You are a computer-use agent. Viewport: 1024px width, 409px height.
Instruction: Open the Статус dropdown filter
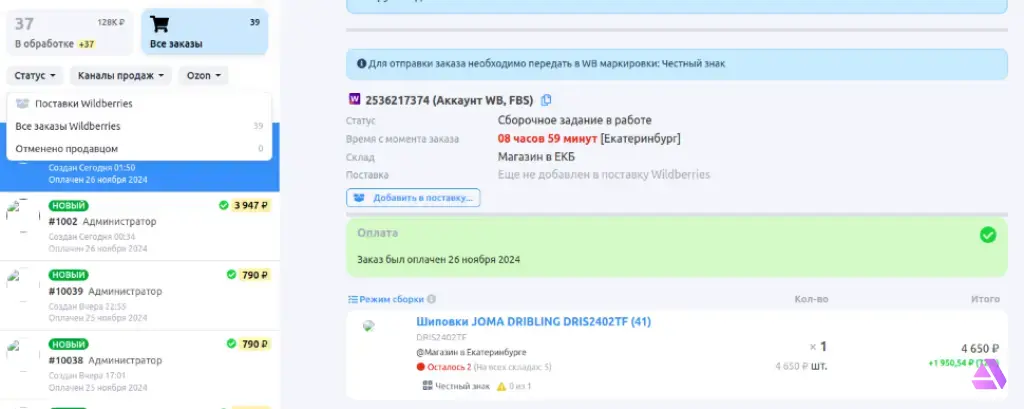(x=35, y=76)
